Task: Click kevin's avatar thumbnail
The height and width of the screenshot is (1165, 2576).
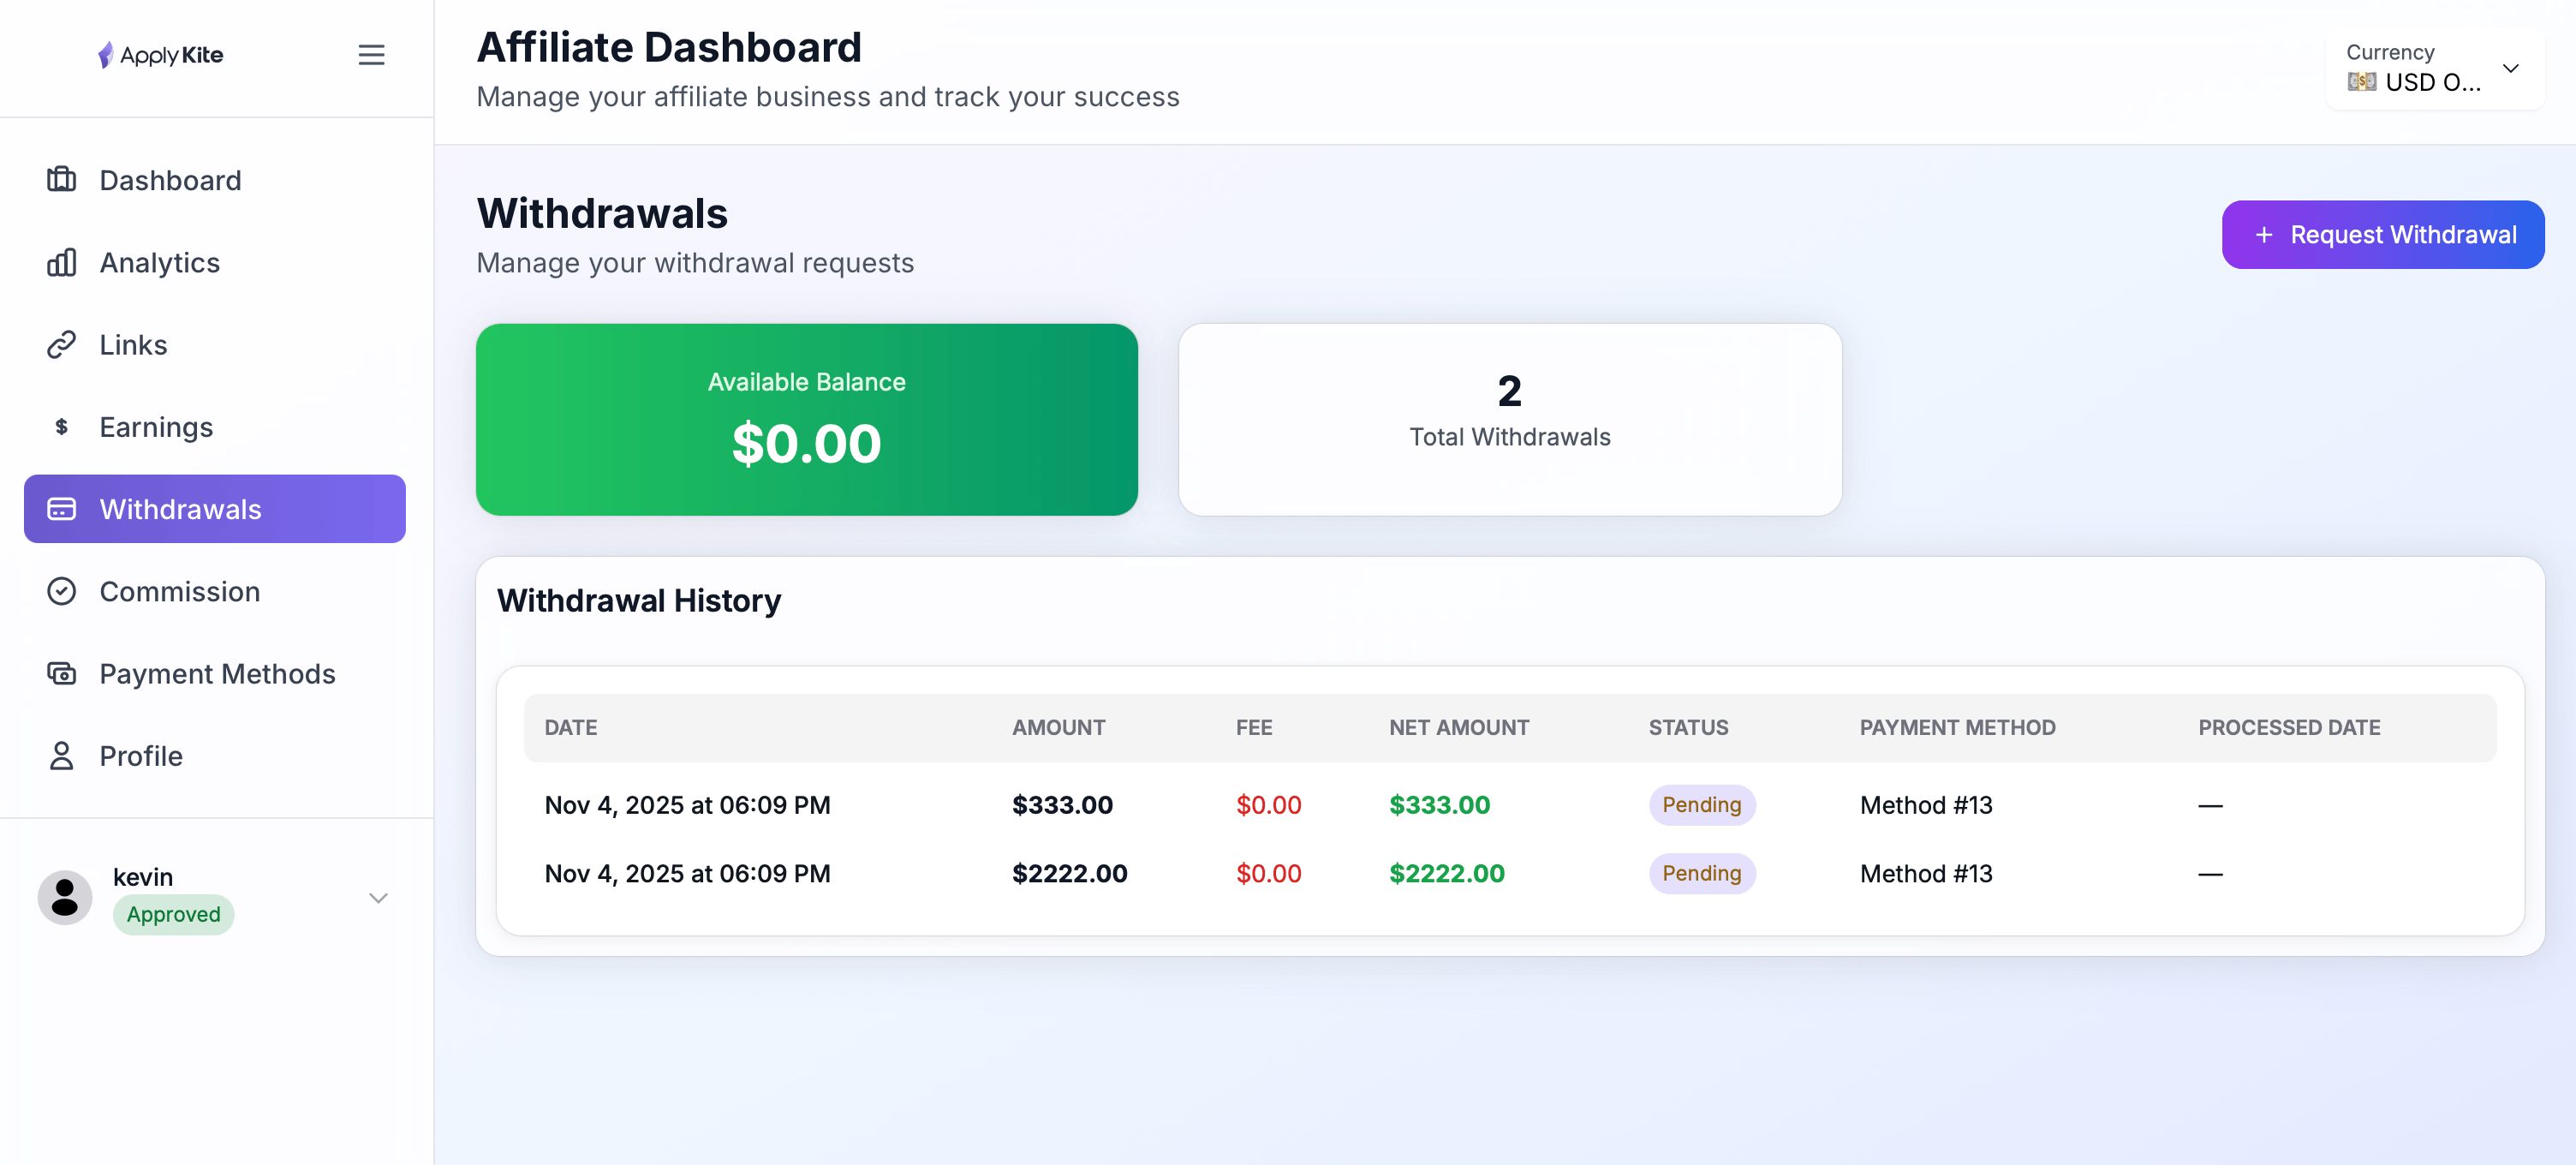Action: 64,897
